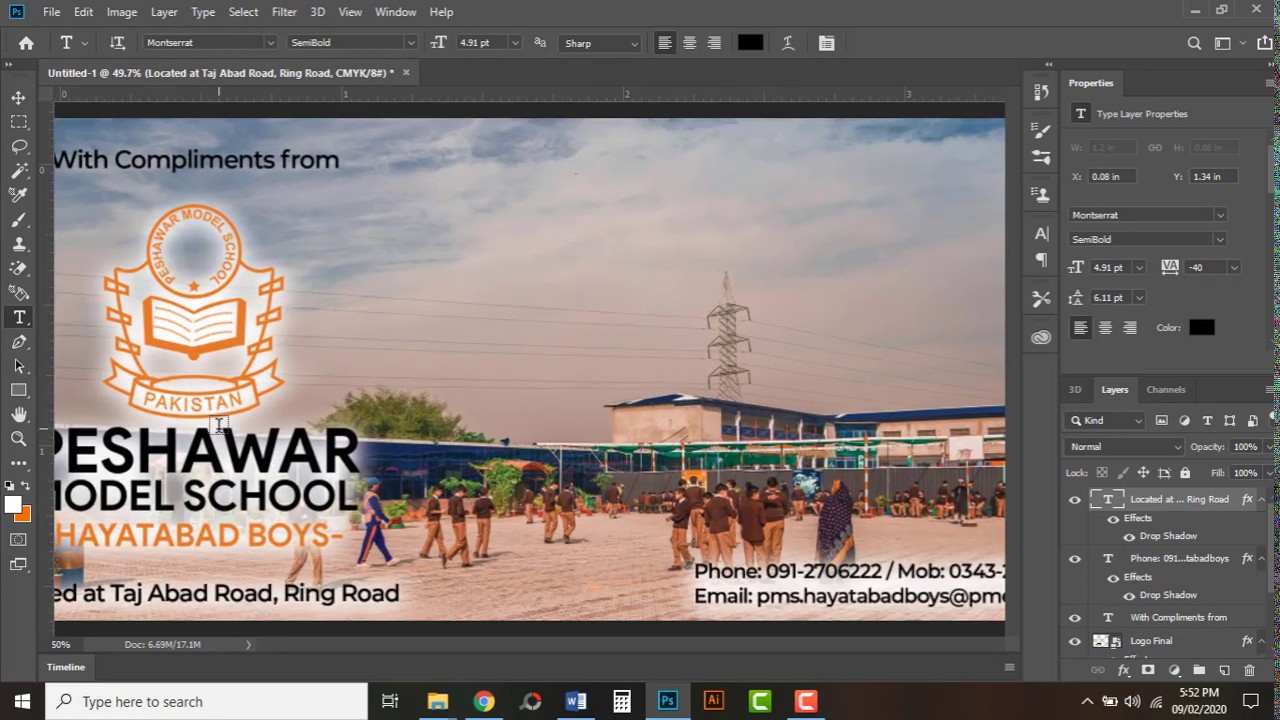Open the Montserrat dropdown in Properties panel

coord(1147,215)
